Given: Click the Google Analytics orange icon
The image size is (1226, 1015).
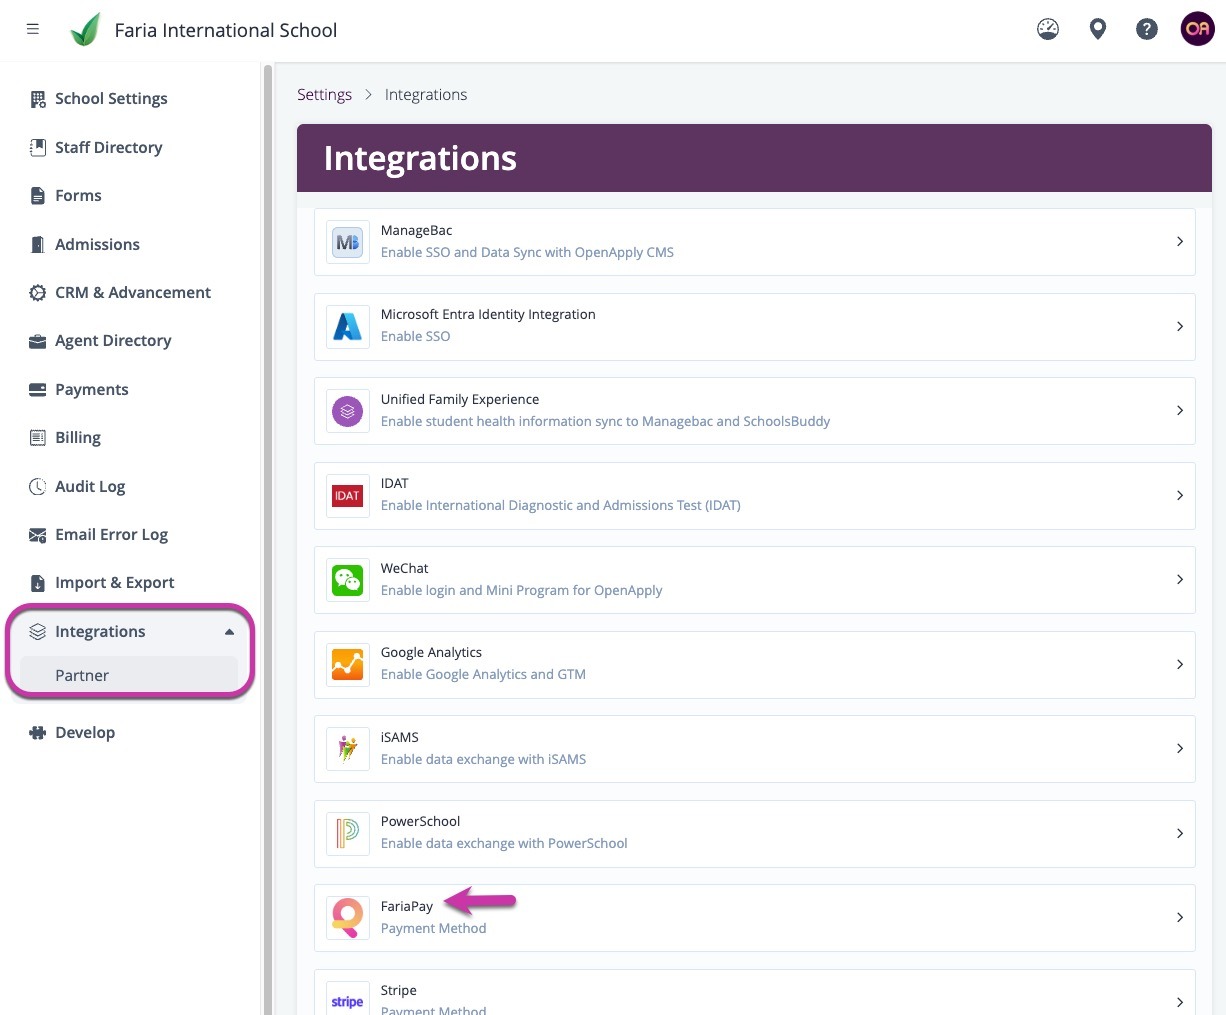Looking at the screenshot, I should tap(347, 664).
